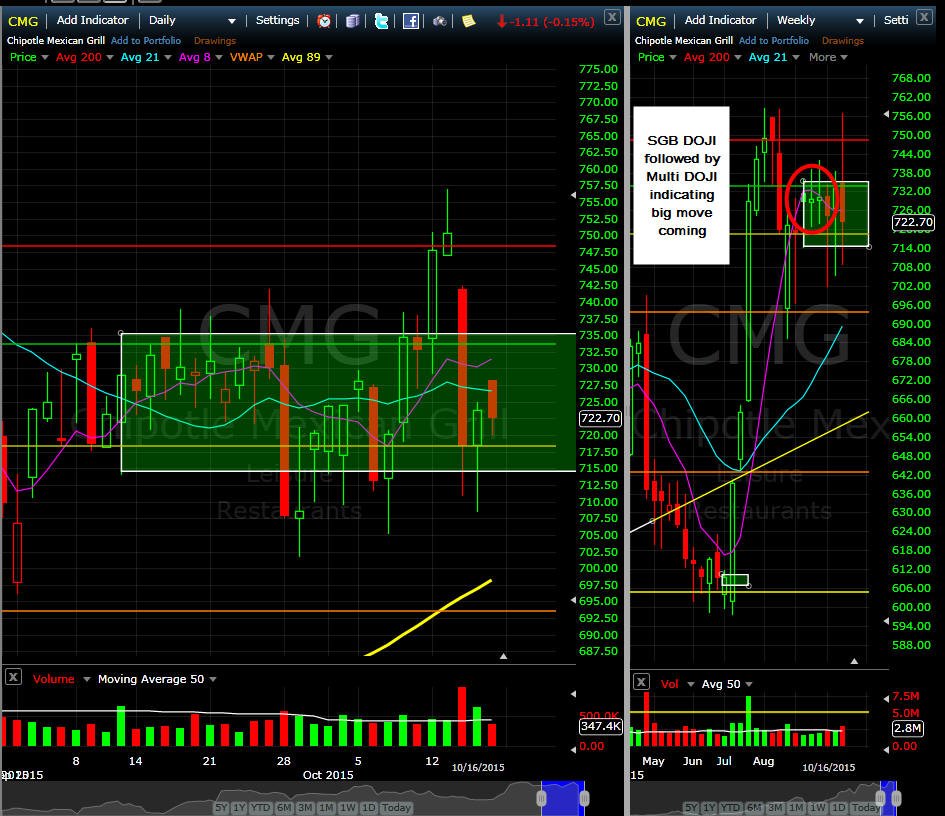This screenshot has height=816, width=945.
Task: Remove the weekly Vol indicator pane
Action: tap(641, 682)
